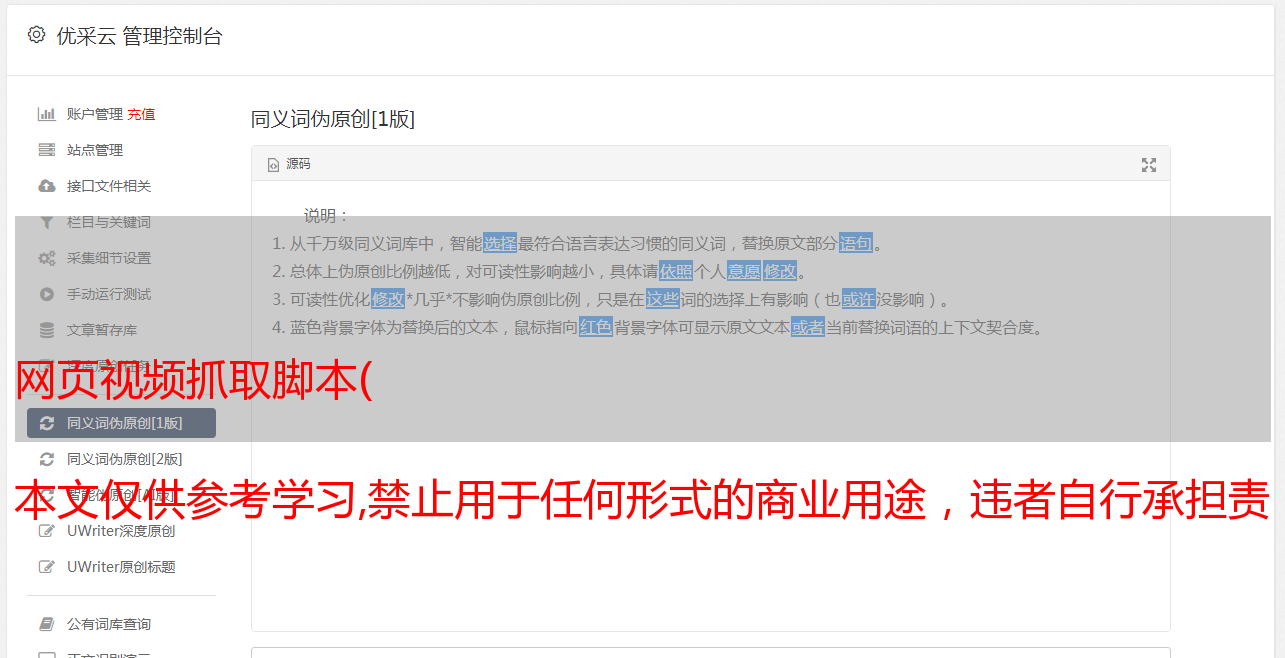The width and height of the screenshot is (1285, 658).
Task: Click the highlighted word 依照 in text
Action: pos(676,271)
